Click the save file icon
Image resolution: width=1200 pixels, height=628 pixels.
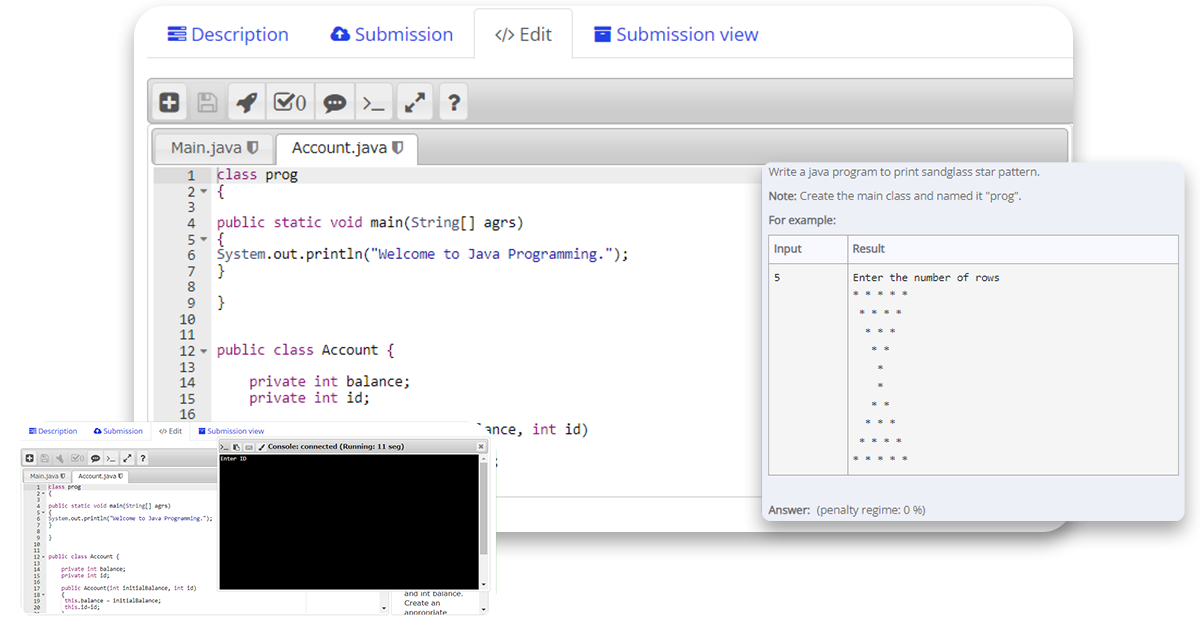point(207,101)
